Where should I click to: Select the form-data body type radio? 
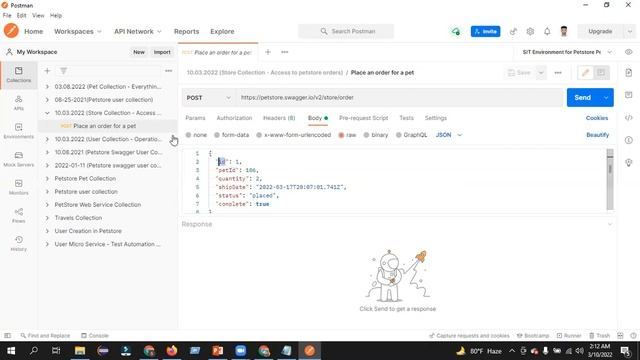click(217, 135)
